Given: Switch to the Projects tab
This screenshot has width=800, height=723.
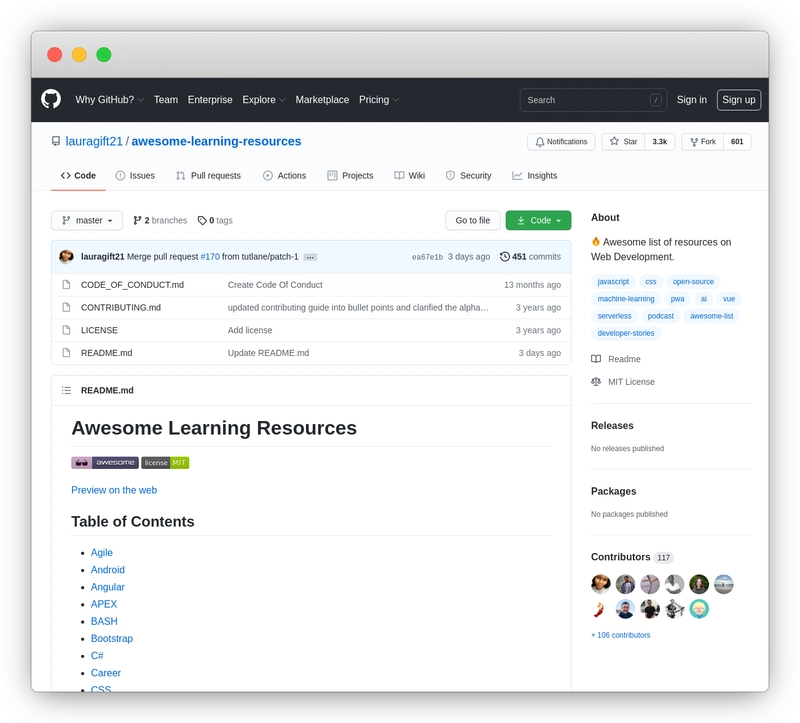Looking at the screenshot, I should (x=350, y=176).
